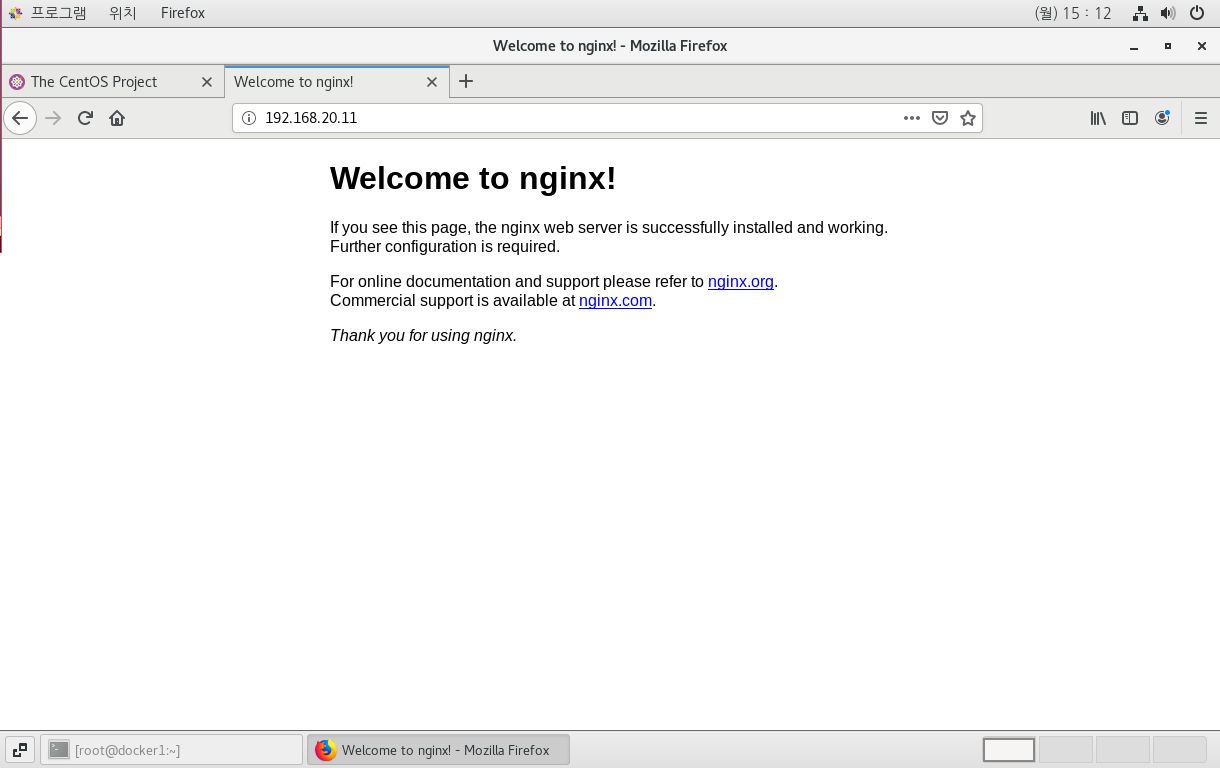This screenshot has height=768, width=1220.
Task: Close the Firefox window
Action: (x=1201, y=46)
